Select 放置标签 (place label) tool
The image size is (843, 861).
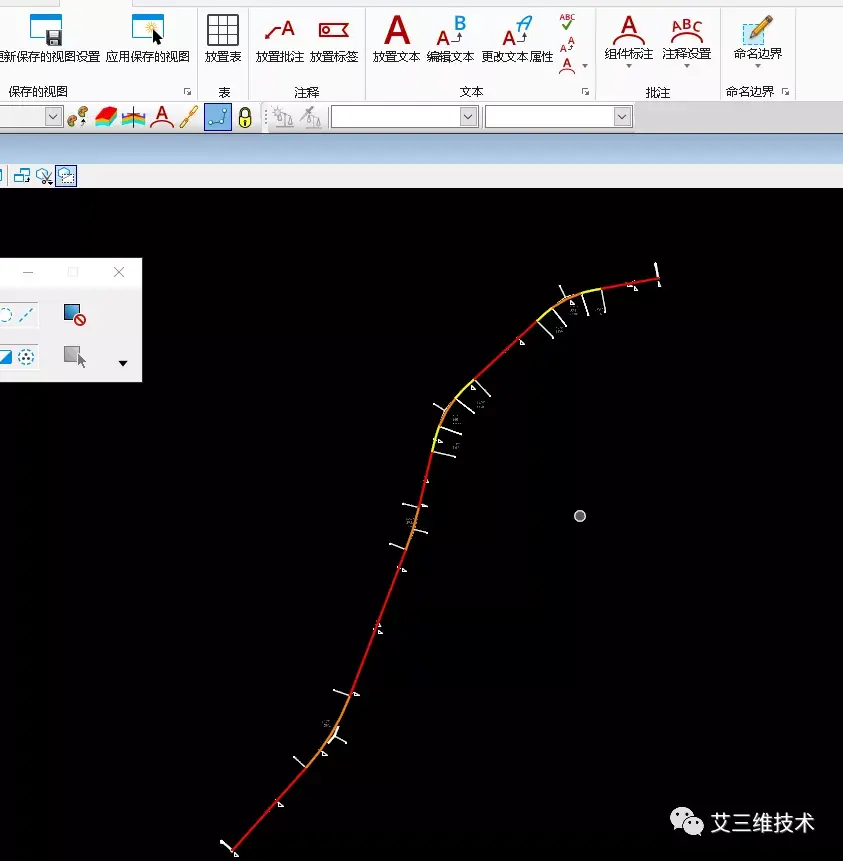click(334, 39)
